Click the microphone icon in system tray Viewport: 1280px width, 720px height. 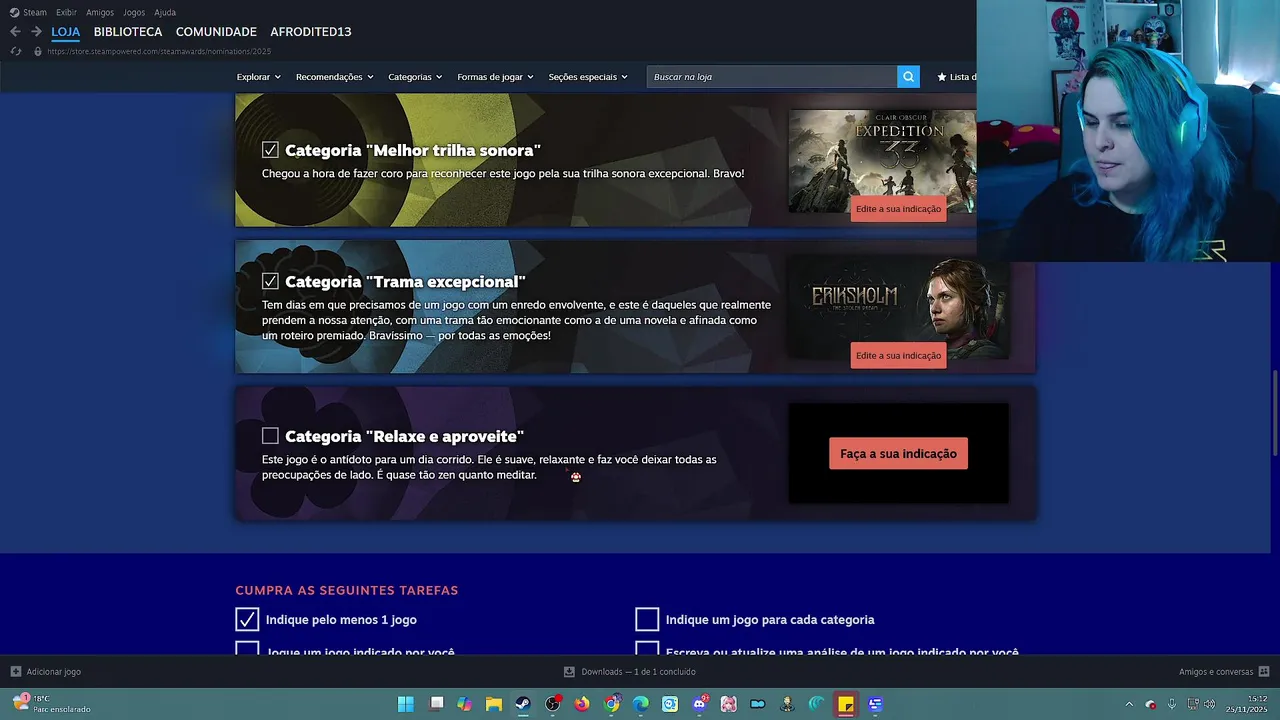coord(1172,704)
